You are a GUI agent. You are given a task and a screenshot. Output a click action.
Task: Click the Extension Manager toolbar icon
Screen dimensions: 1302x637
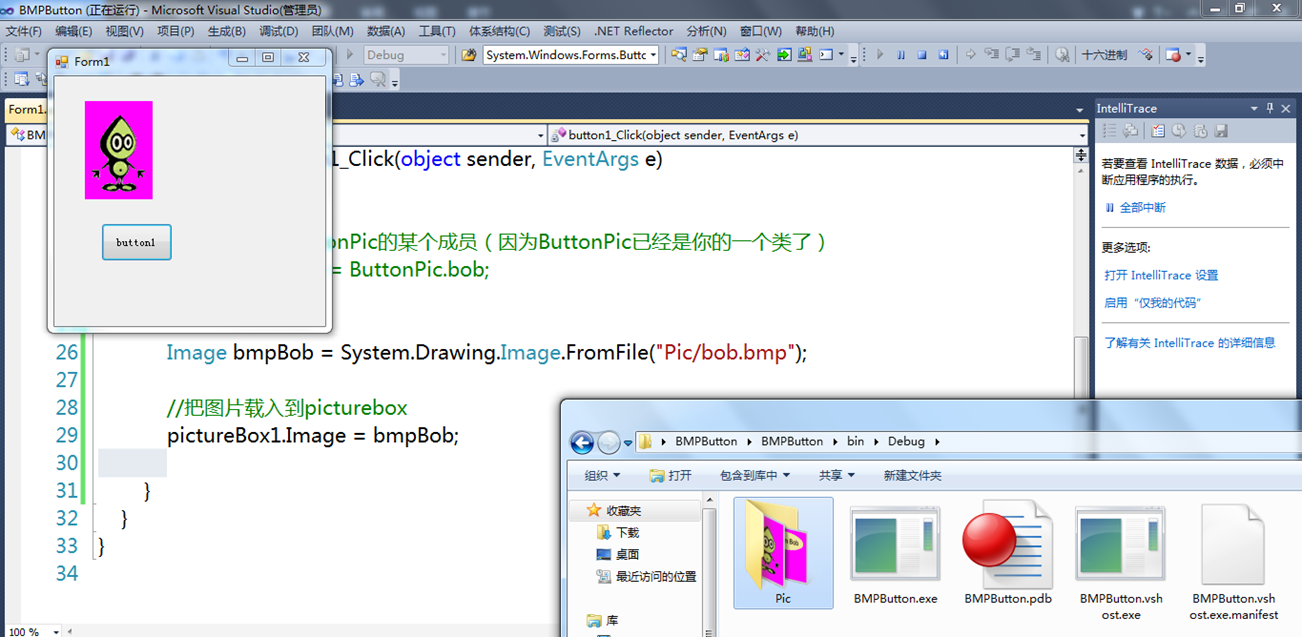coord(804,55)
